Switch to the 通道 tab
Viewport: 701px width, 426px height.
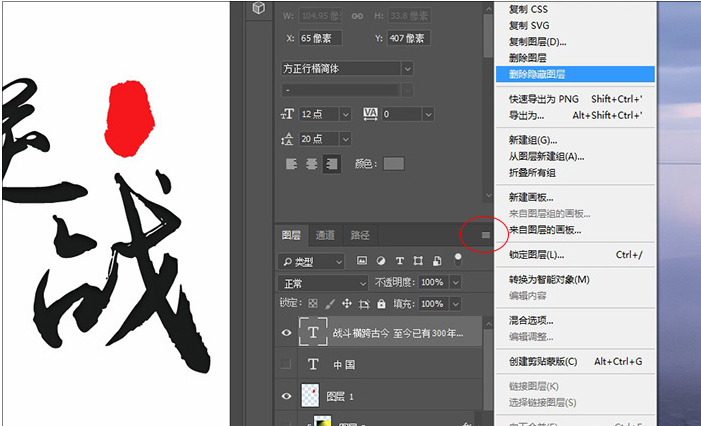[x=325, y=235]
